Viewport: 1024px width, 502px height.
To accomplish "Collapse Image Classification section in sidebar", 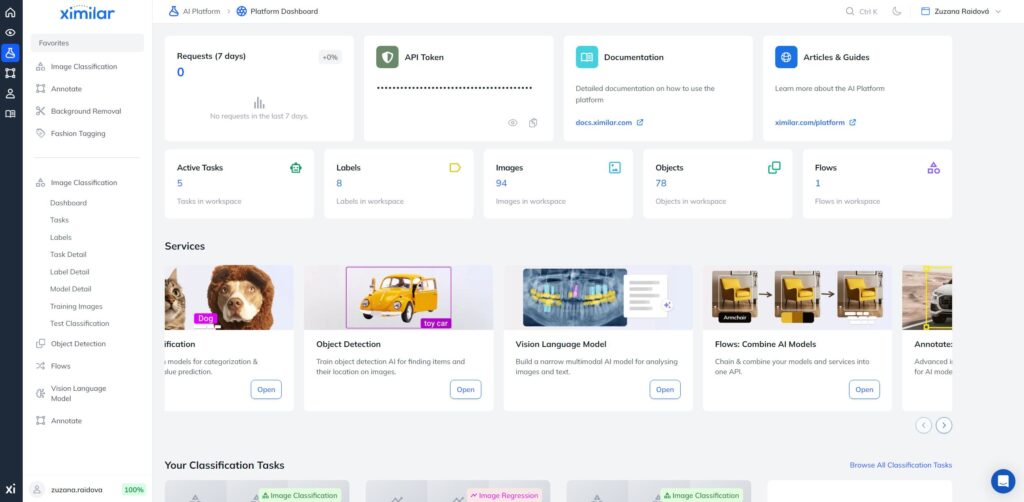I will [84, 183].
